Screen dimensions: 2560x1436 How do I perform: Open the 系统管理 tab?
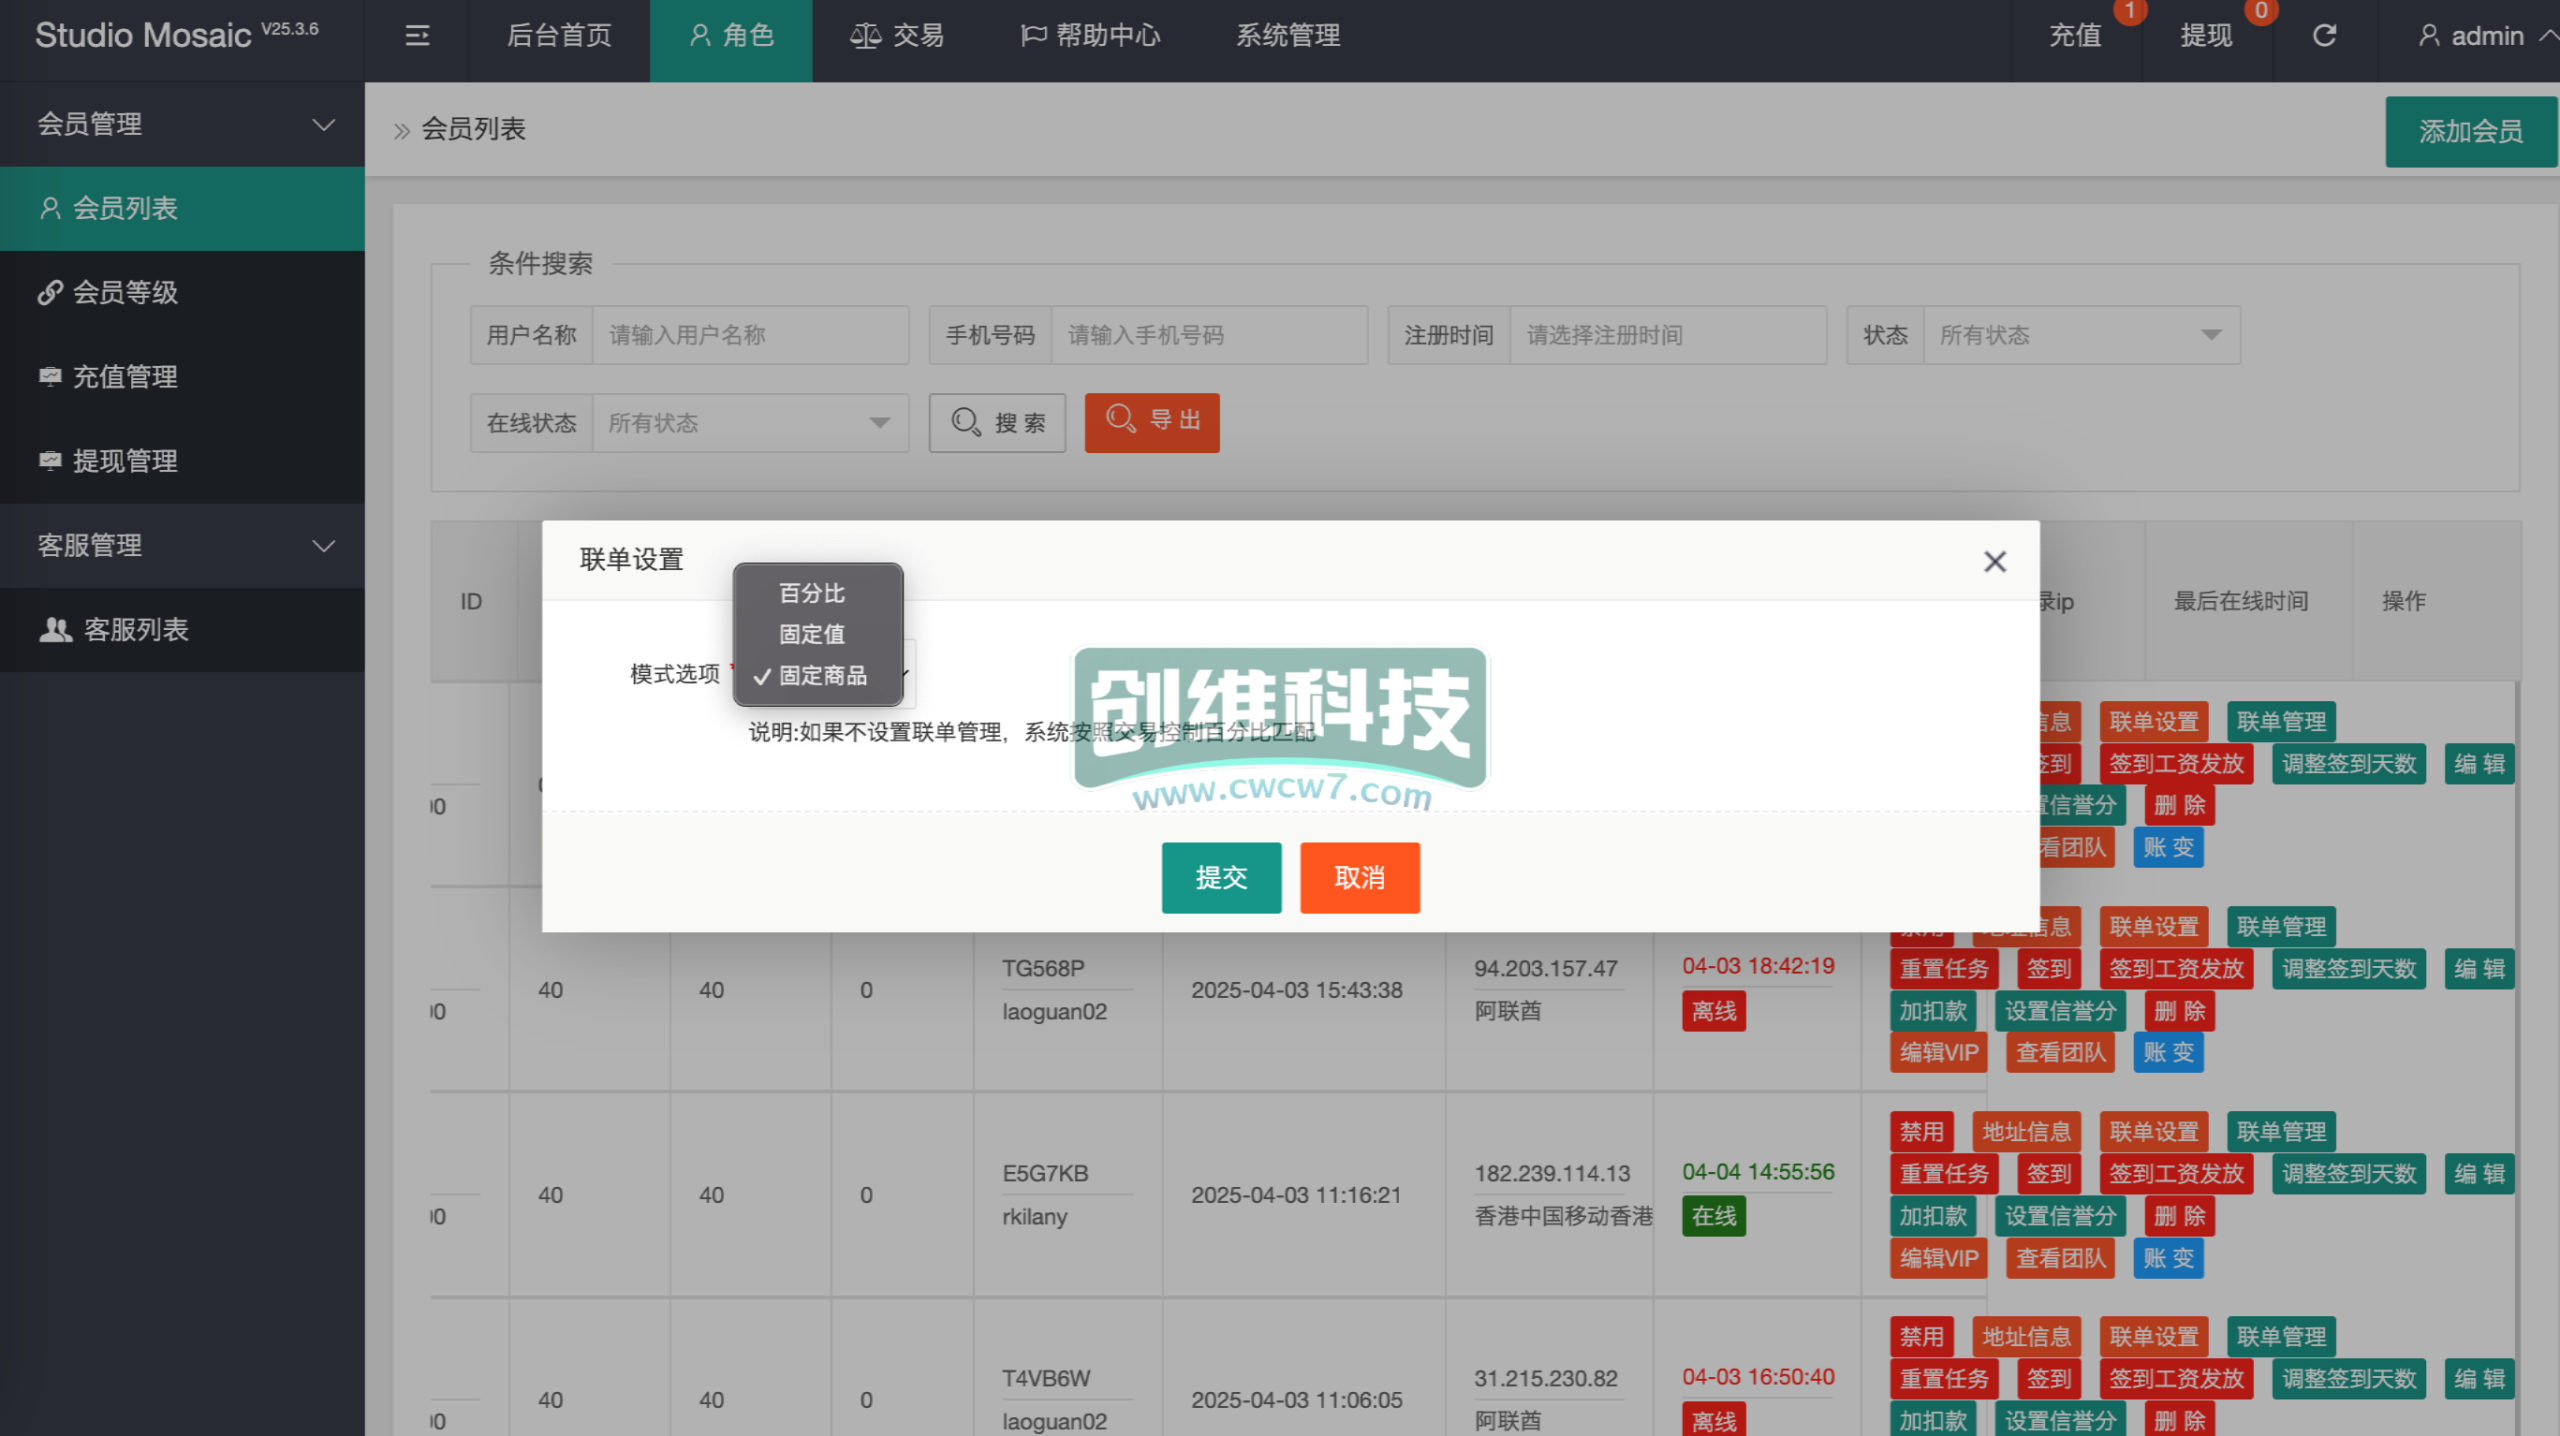point(1288,36)
